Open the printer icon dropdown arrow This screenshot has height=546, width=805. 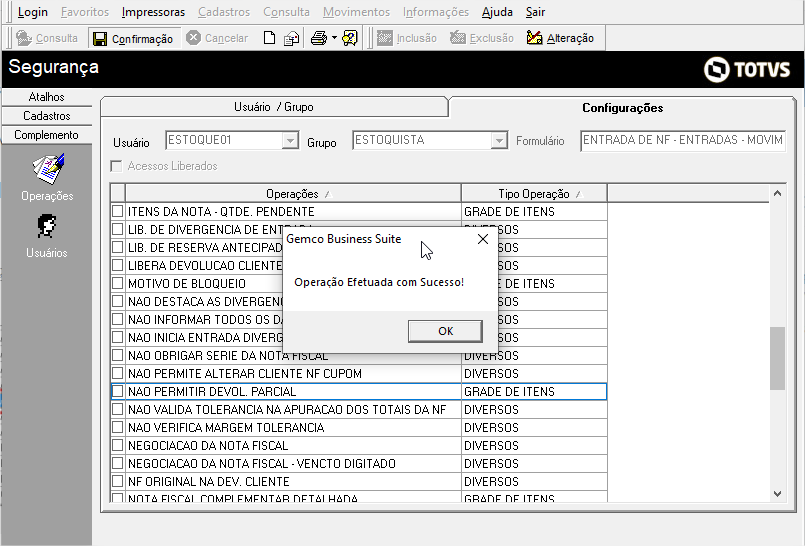coord(334,38)
